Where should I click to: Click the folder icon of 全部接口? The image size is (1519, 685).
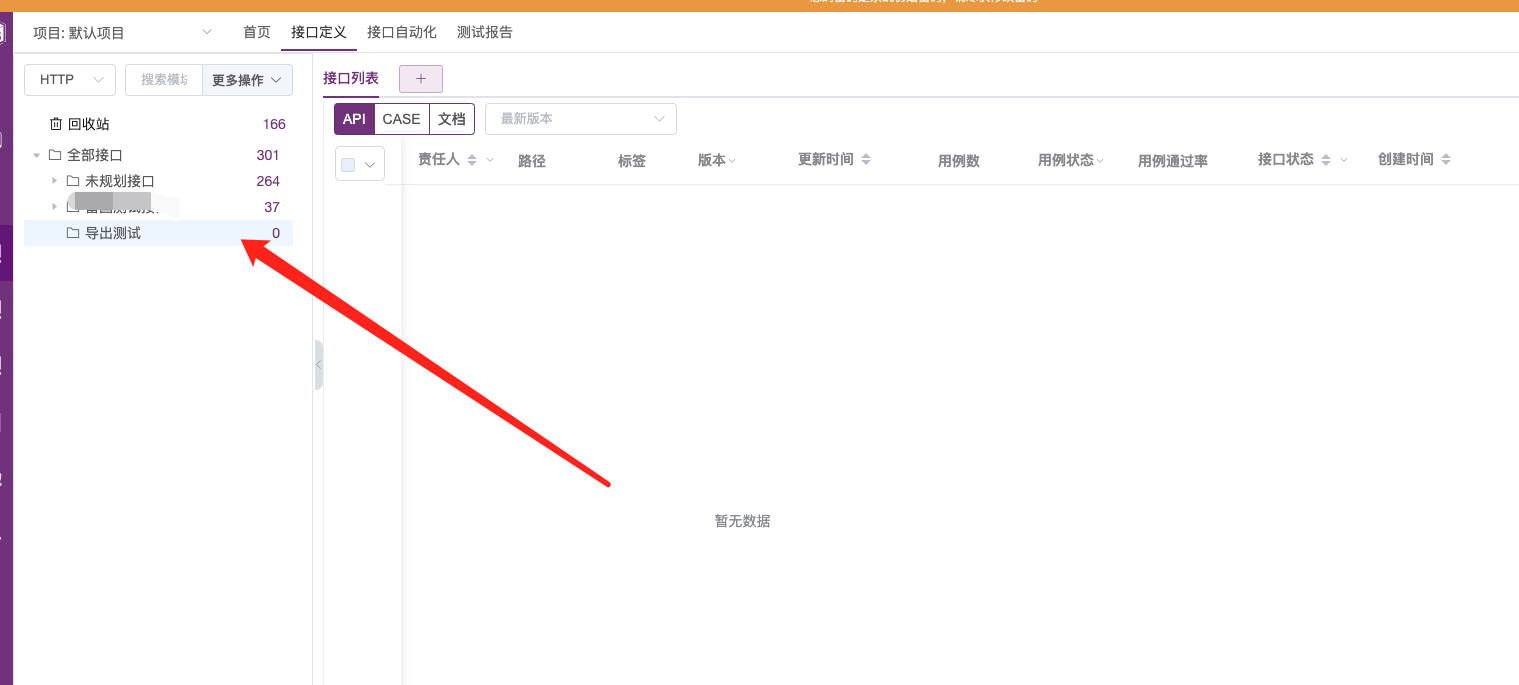click(x=55, y=155)
